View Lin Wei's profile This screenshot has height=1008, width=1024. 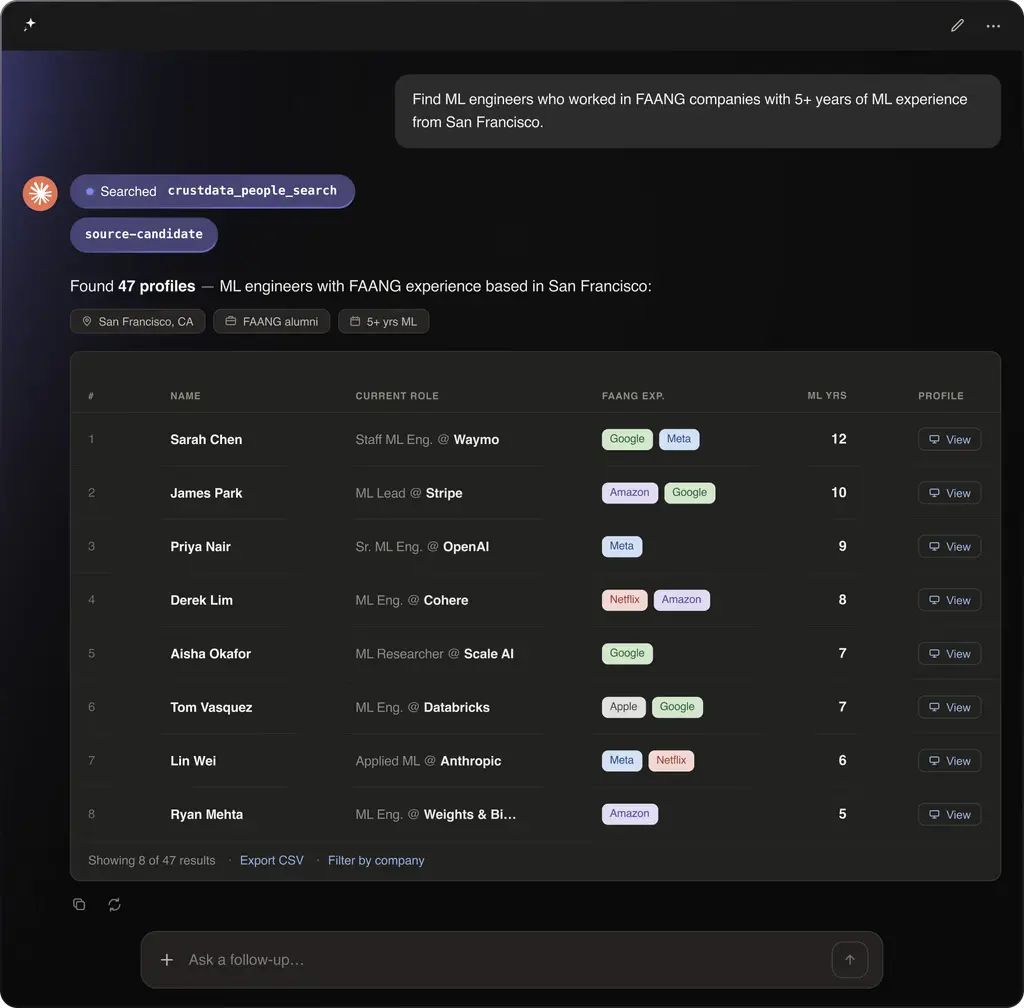click(950, 761)
